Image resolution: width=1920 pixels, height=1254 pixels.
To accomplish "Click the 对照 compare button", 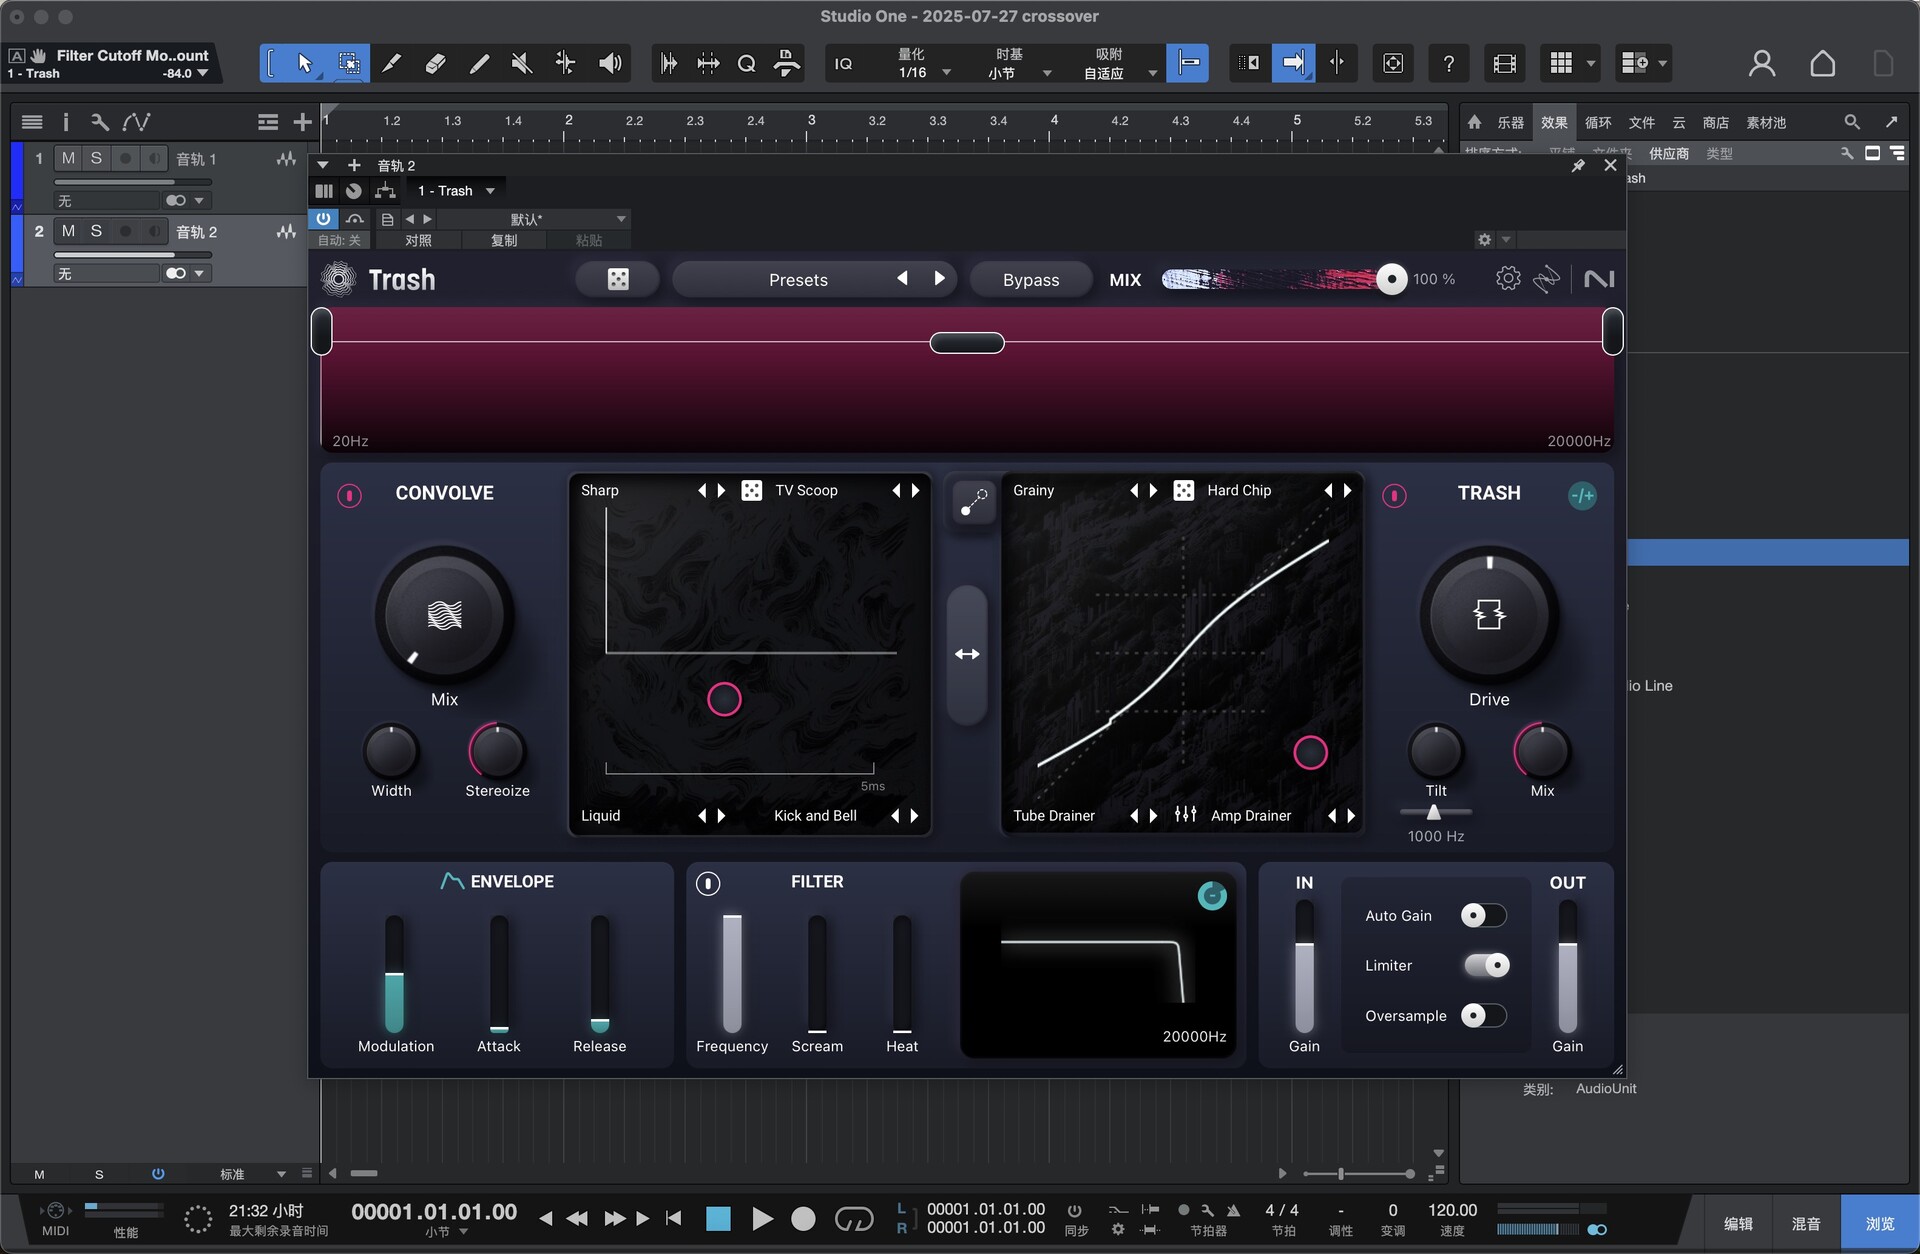I will [x=418, y=240].
